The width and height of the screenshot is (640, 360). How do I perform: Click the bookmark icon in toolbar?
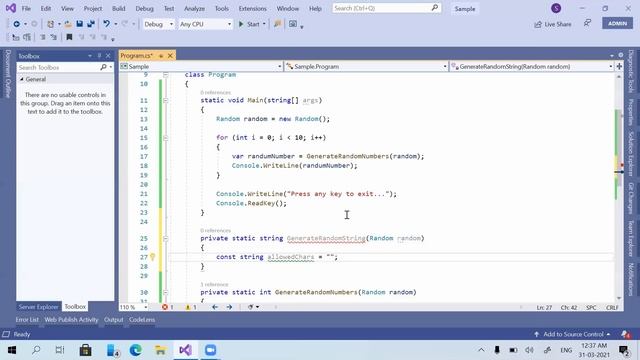pyautogui.click(x=69, y=37)
